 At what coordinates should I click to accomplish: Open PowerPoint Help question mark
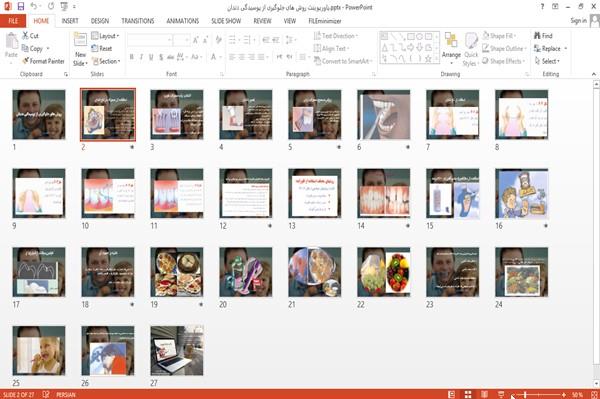click(x=542, y=7)
